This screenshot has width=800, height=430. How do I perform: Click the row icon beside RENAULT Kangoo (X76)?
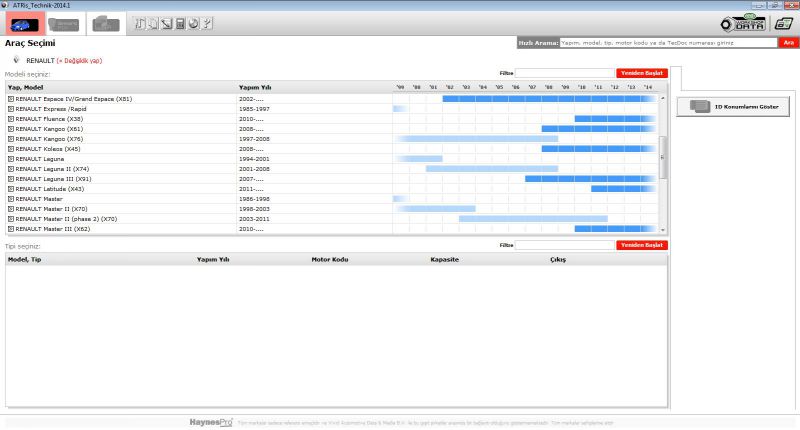11,139
